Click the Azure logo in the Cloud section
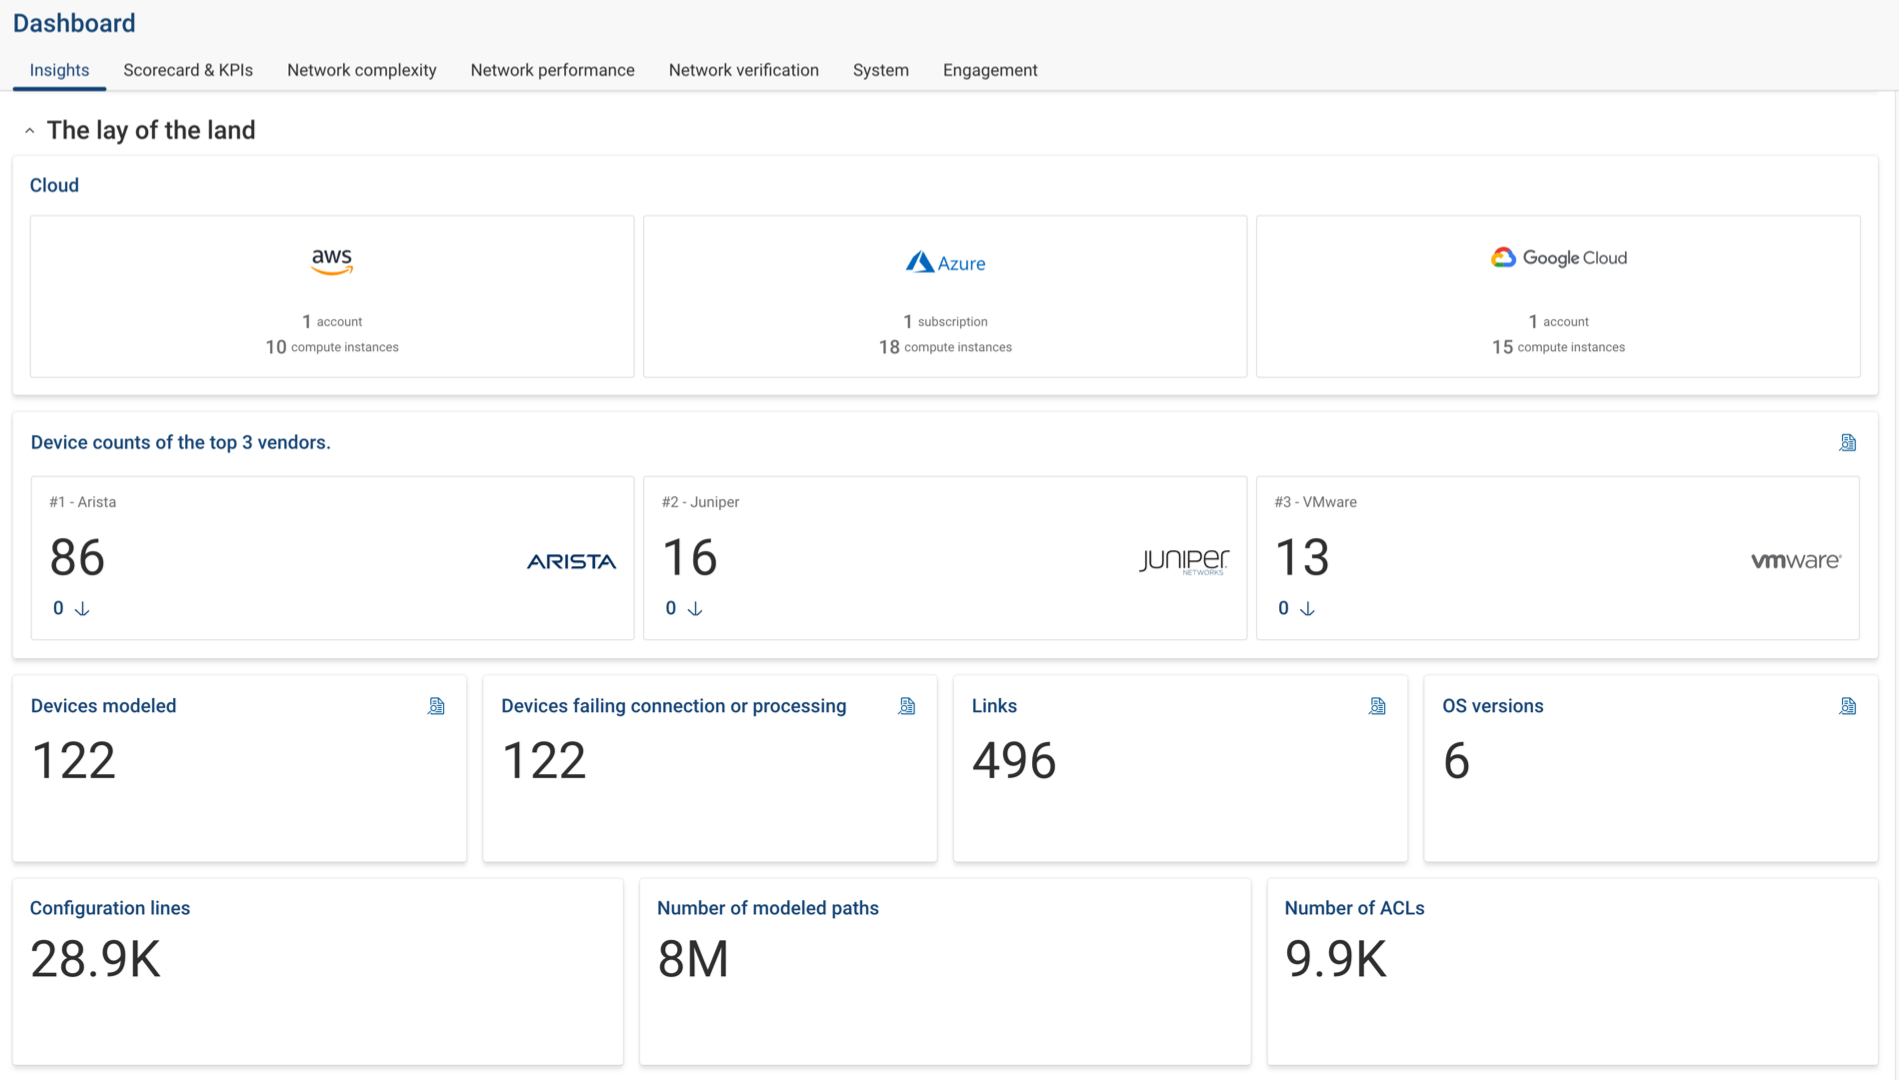Screen dimensions: 1899x1080 tap(944, 262)
